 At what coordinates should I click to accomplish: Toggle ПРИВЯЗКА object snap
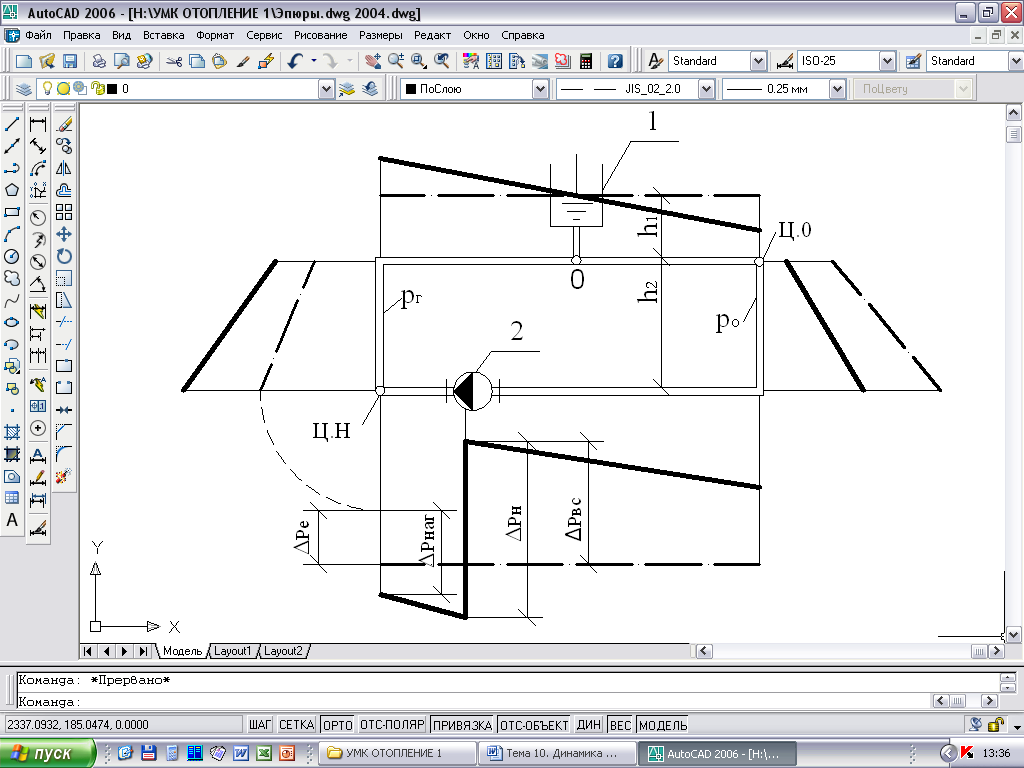(x=462, y=725)
